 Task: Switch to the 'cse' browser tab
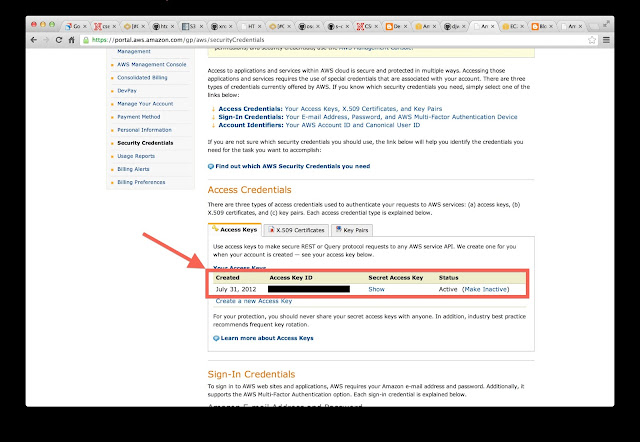pyautogui.click(x=105, y=27)
